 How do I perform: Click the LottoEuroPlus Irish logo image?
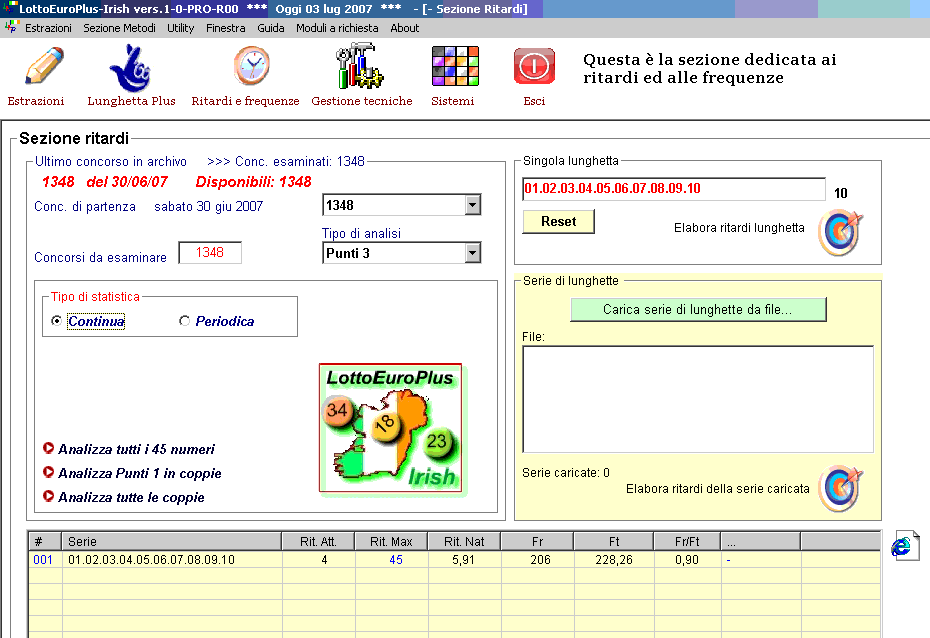(x=391, y=429)
